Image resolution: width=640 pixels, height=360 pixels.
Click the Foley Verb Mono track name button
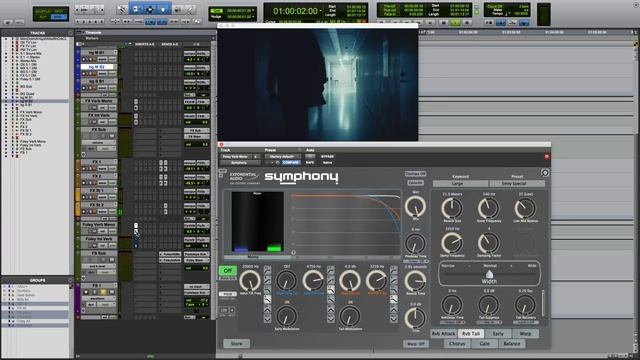pos(98,224)
